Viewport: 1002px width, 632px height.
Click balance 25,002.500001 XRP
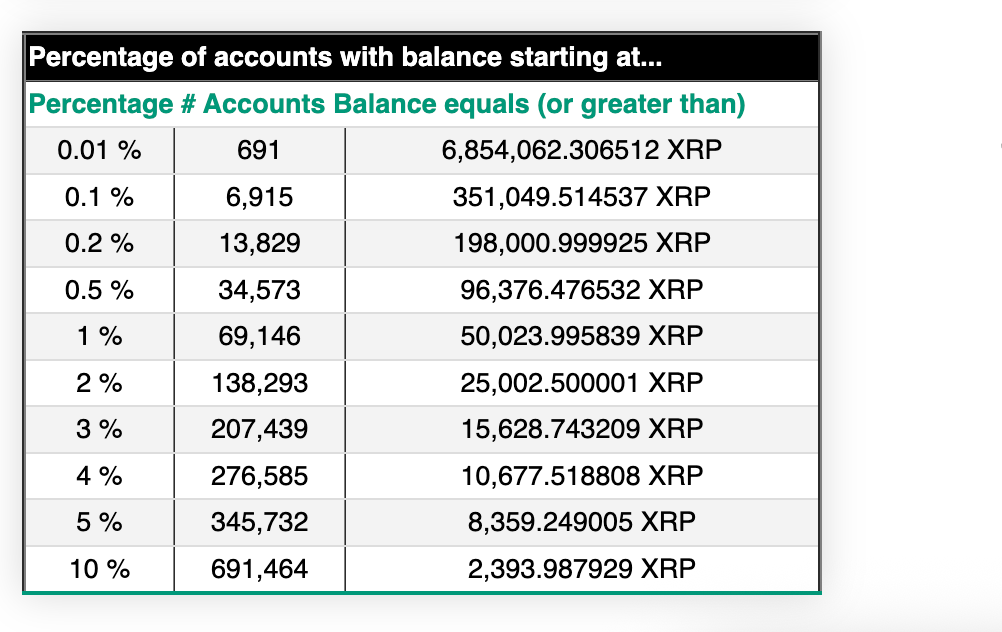click(x=582, y=383)
